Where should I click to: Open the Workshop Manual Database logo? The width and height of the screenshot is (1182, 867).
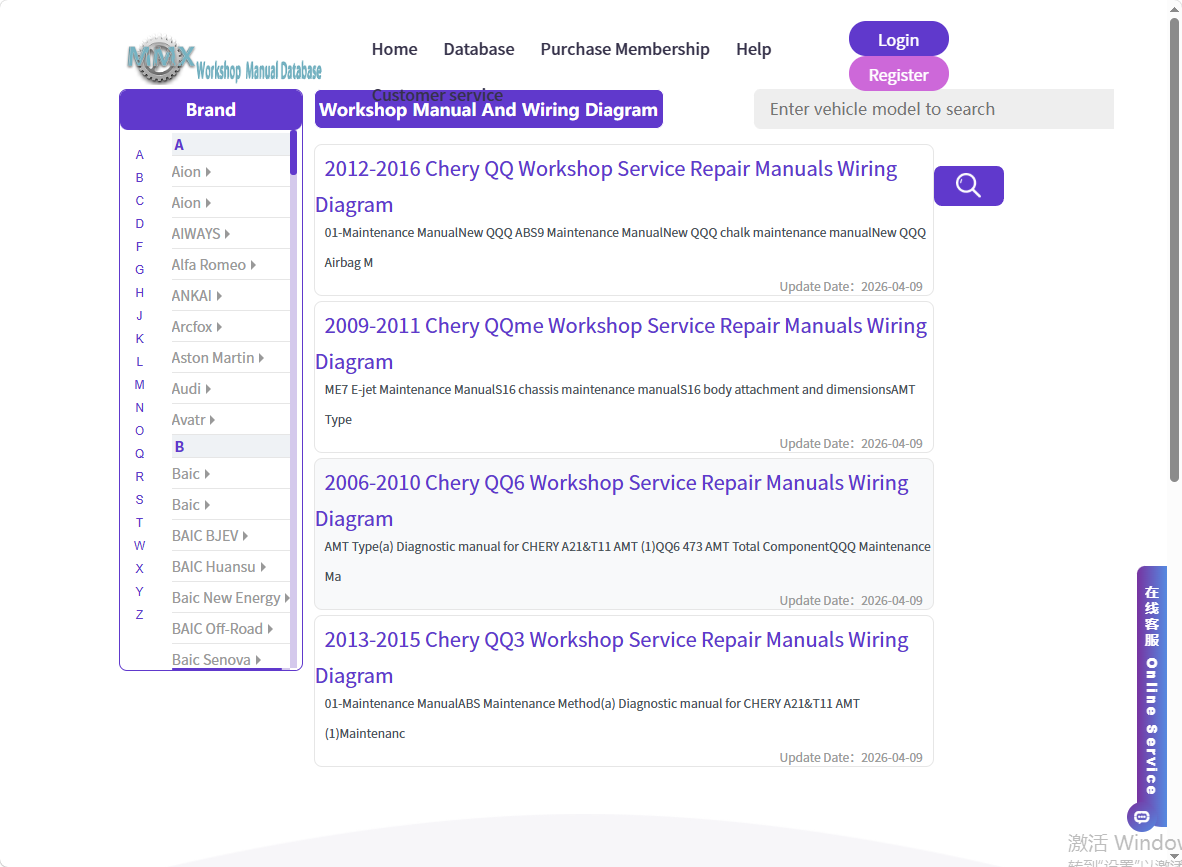(225, 60)
